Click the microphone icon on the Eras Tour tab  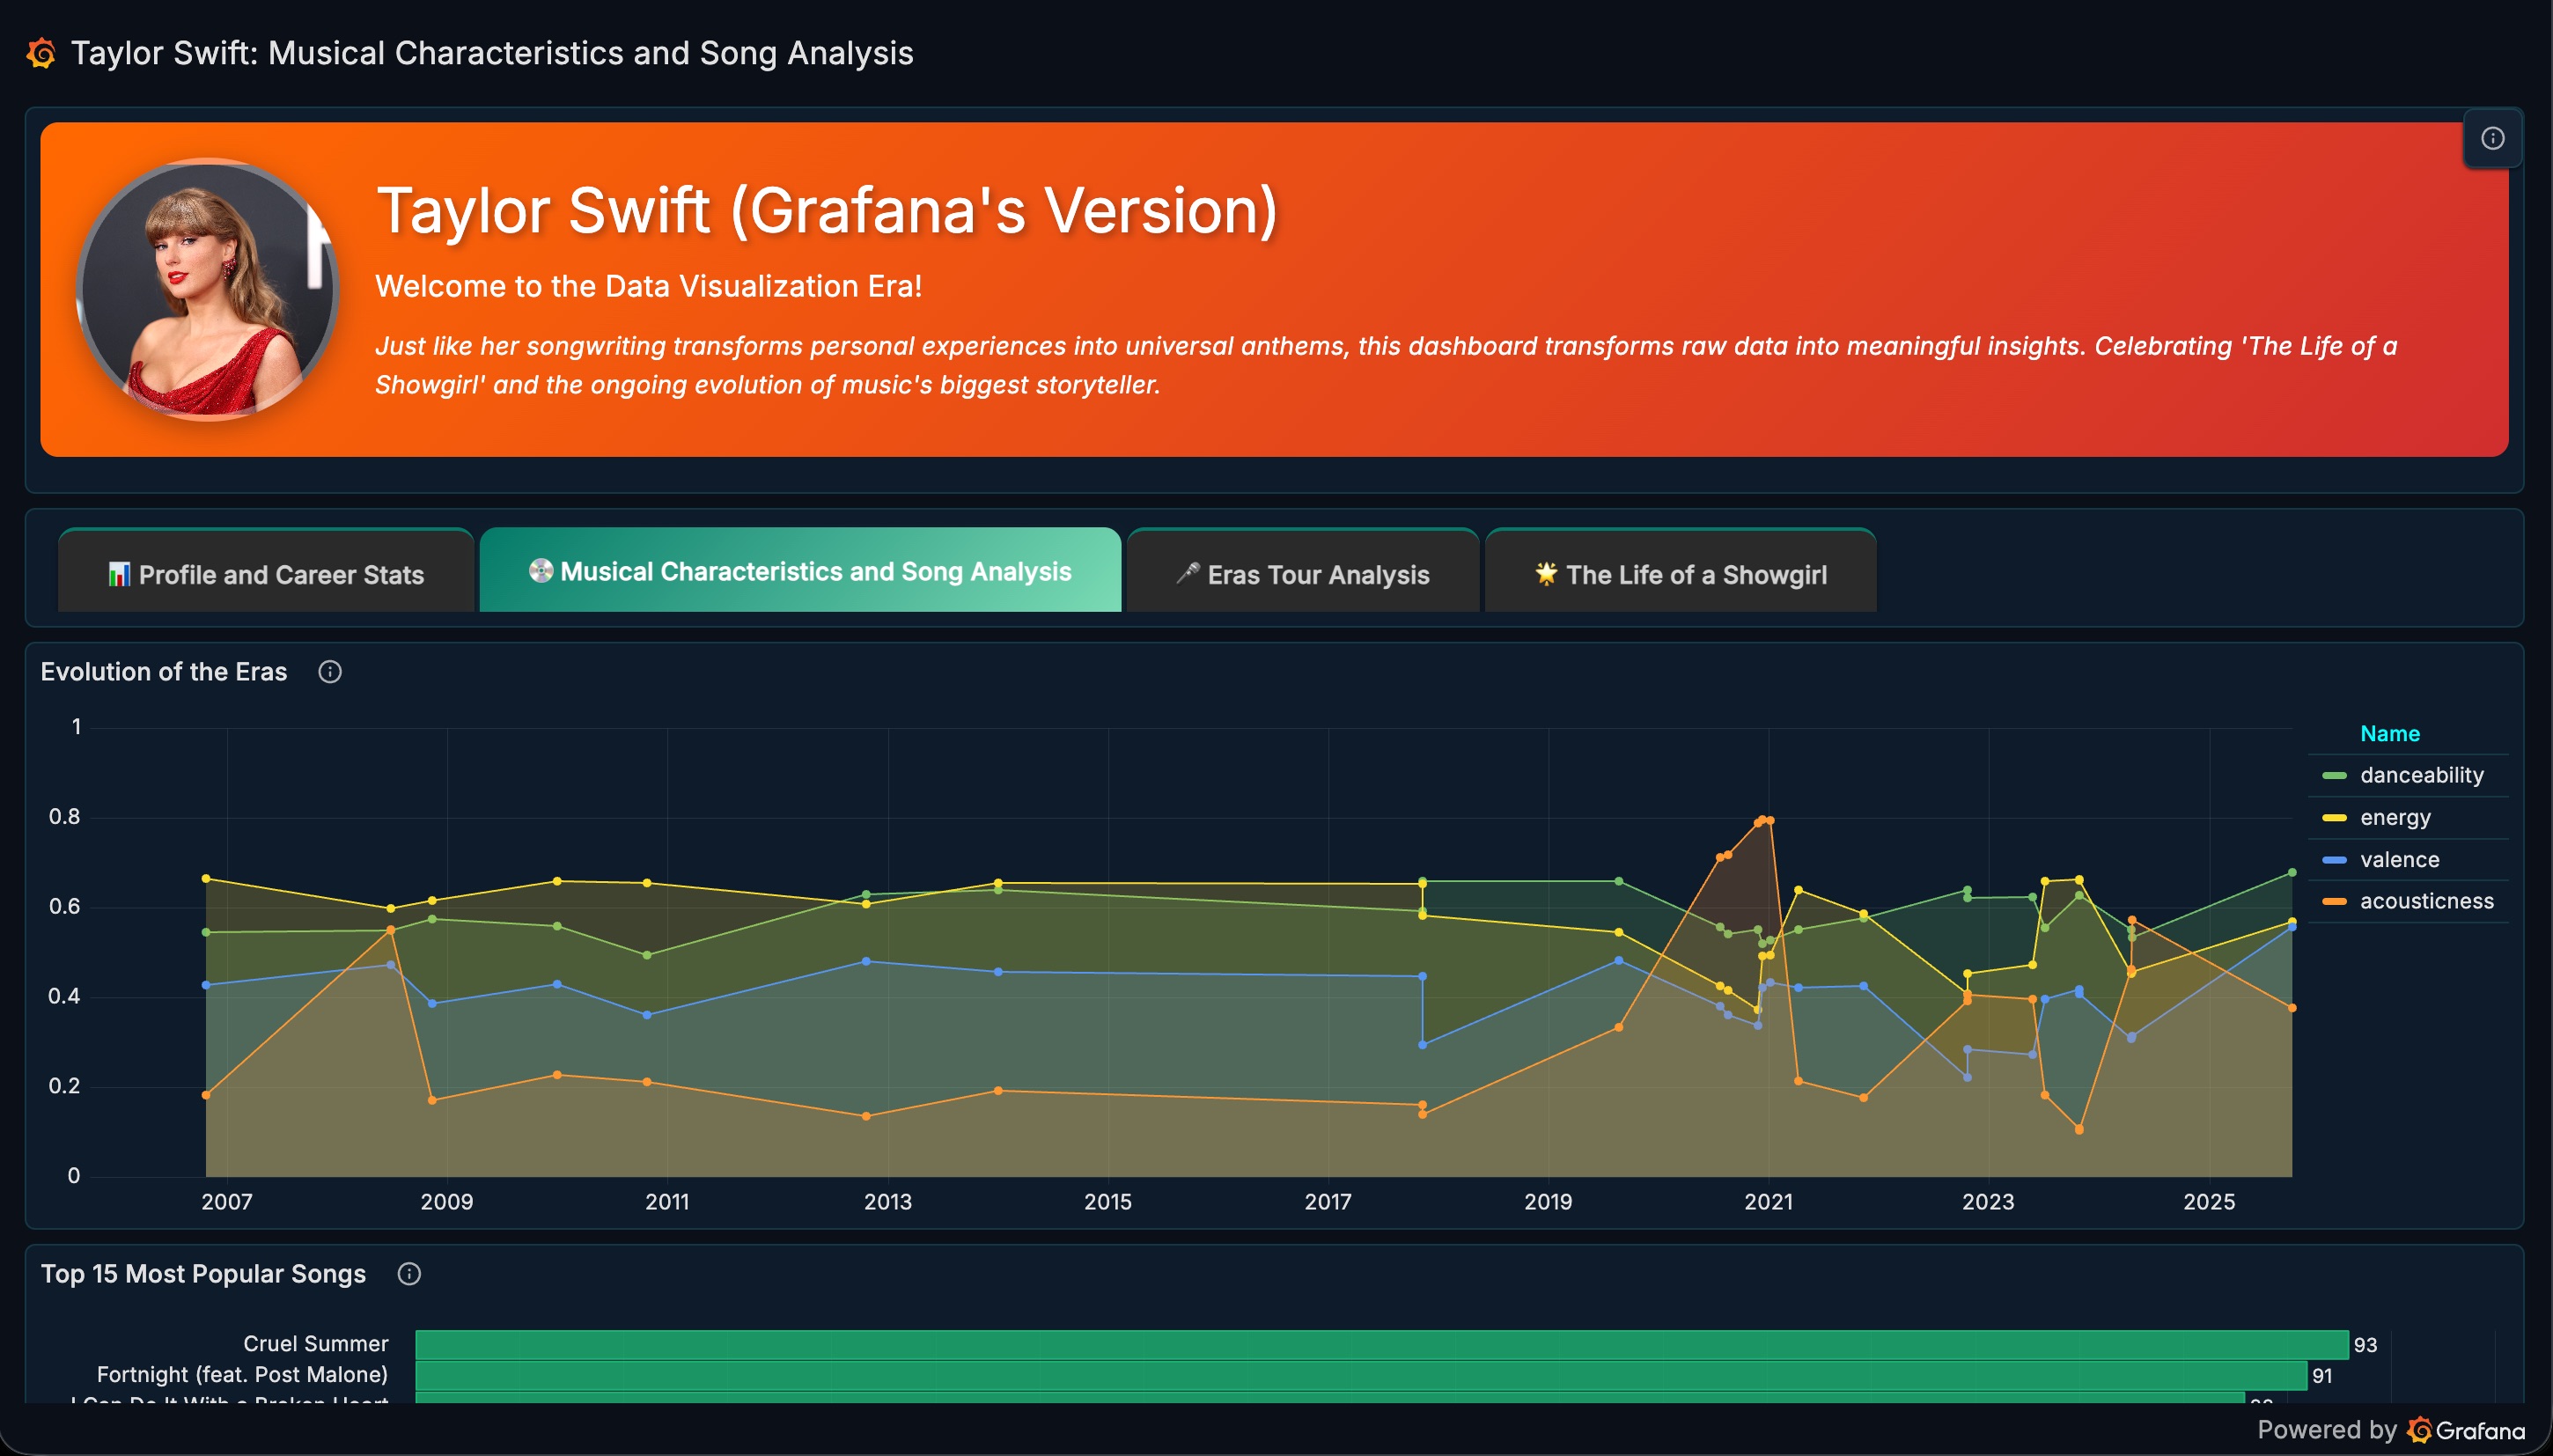tap(1187, 574)
